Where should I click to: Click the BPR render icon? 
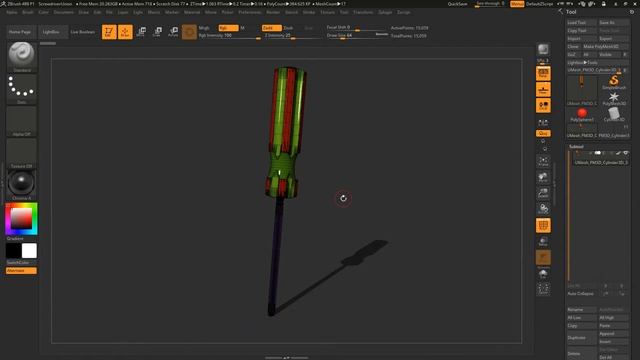(x=543, y=50)
